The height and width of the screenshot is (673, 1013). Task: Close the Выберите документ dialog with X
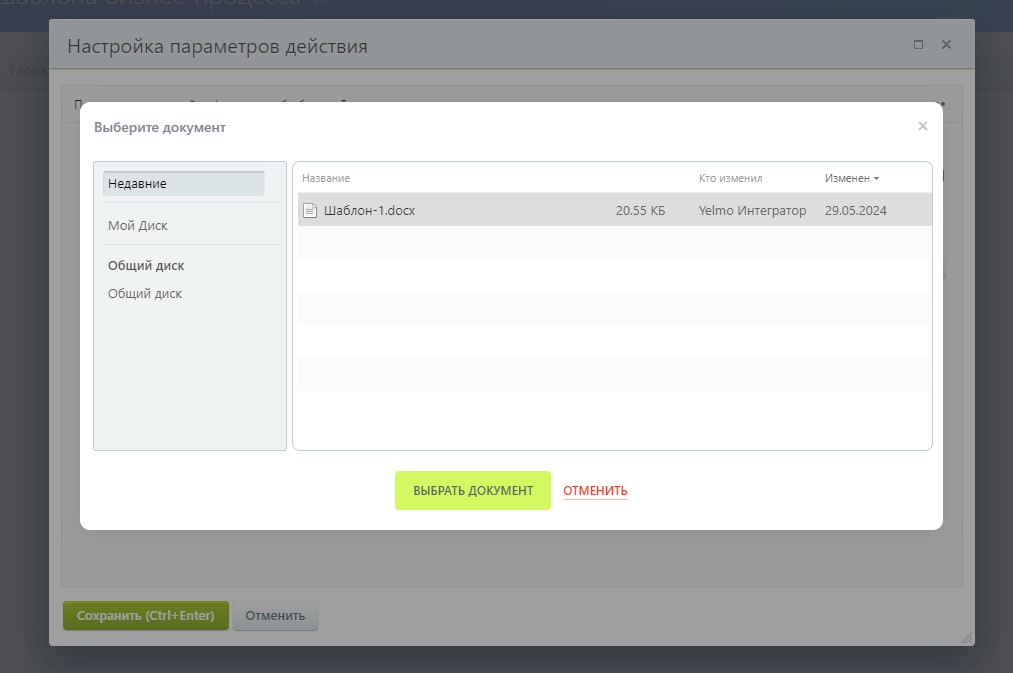coord(922,126)
